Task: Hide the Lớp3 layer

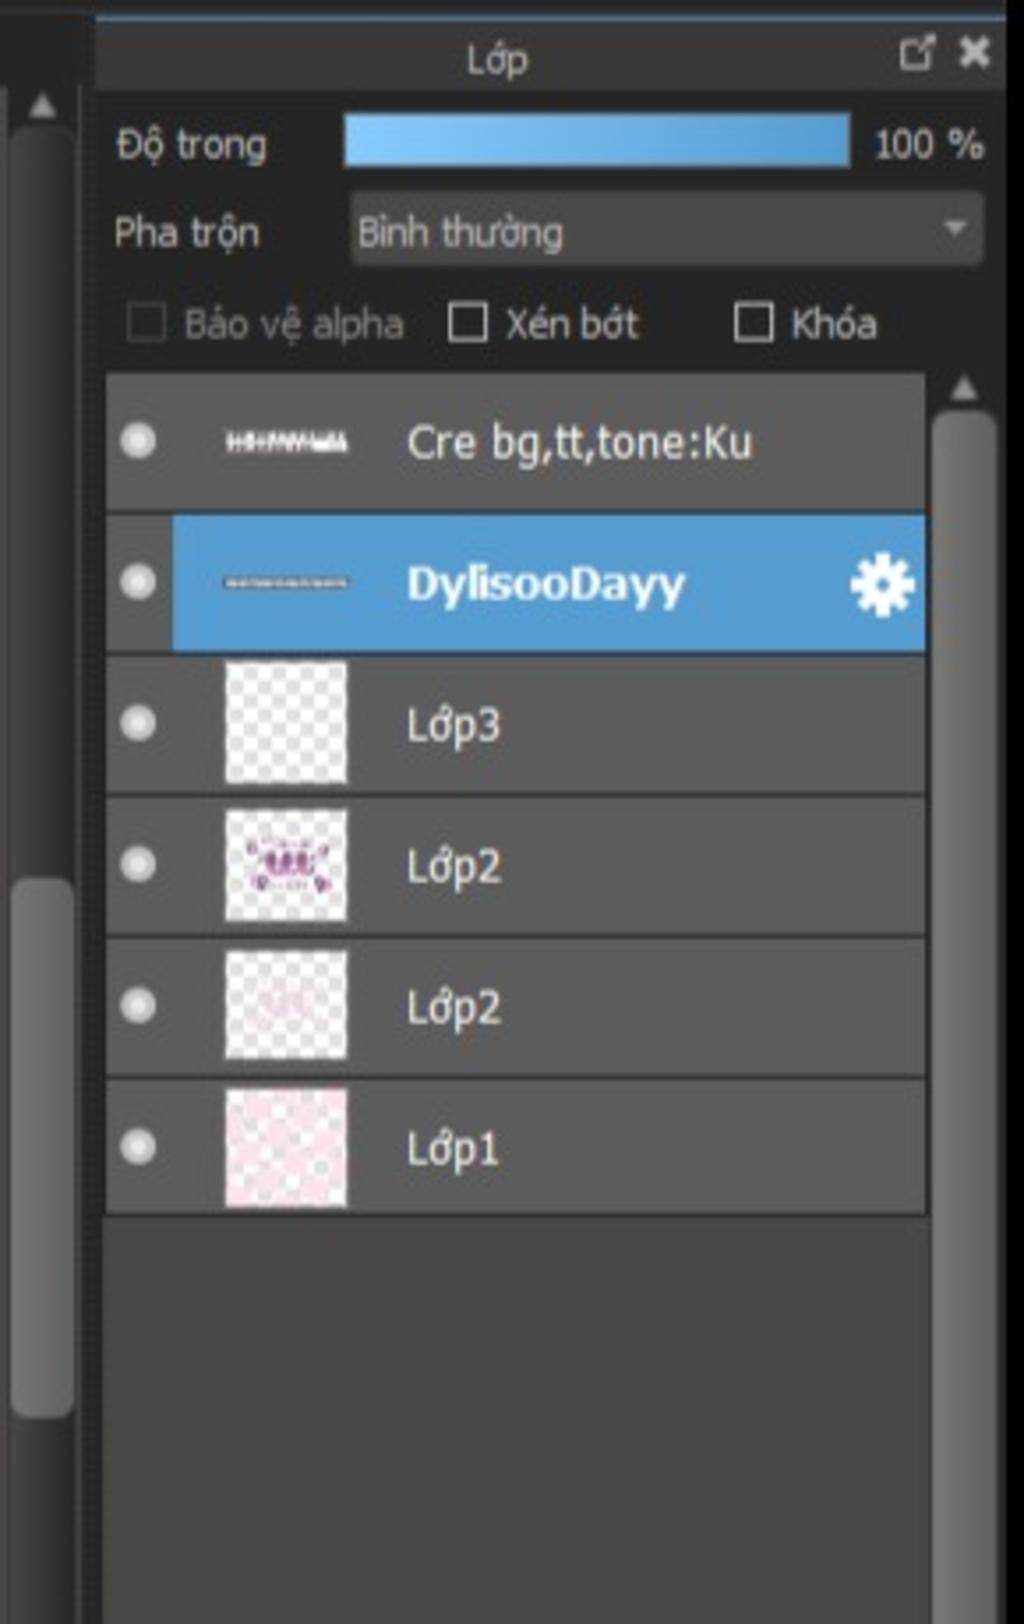Action: point(138,723)
